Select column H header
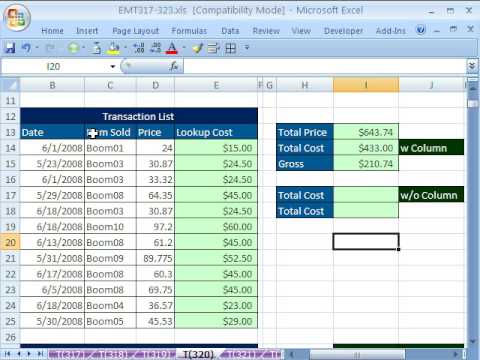 (305, 85)
